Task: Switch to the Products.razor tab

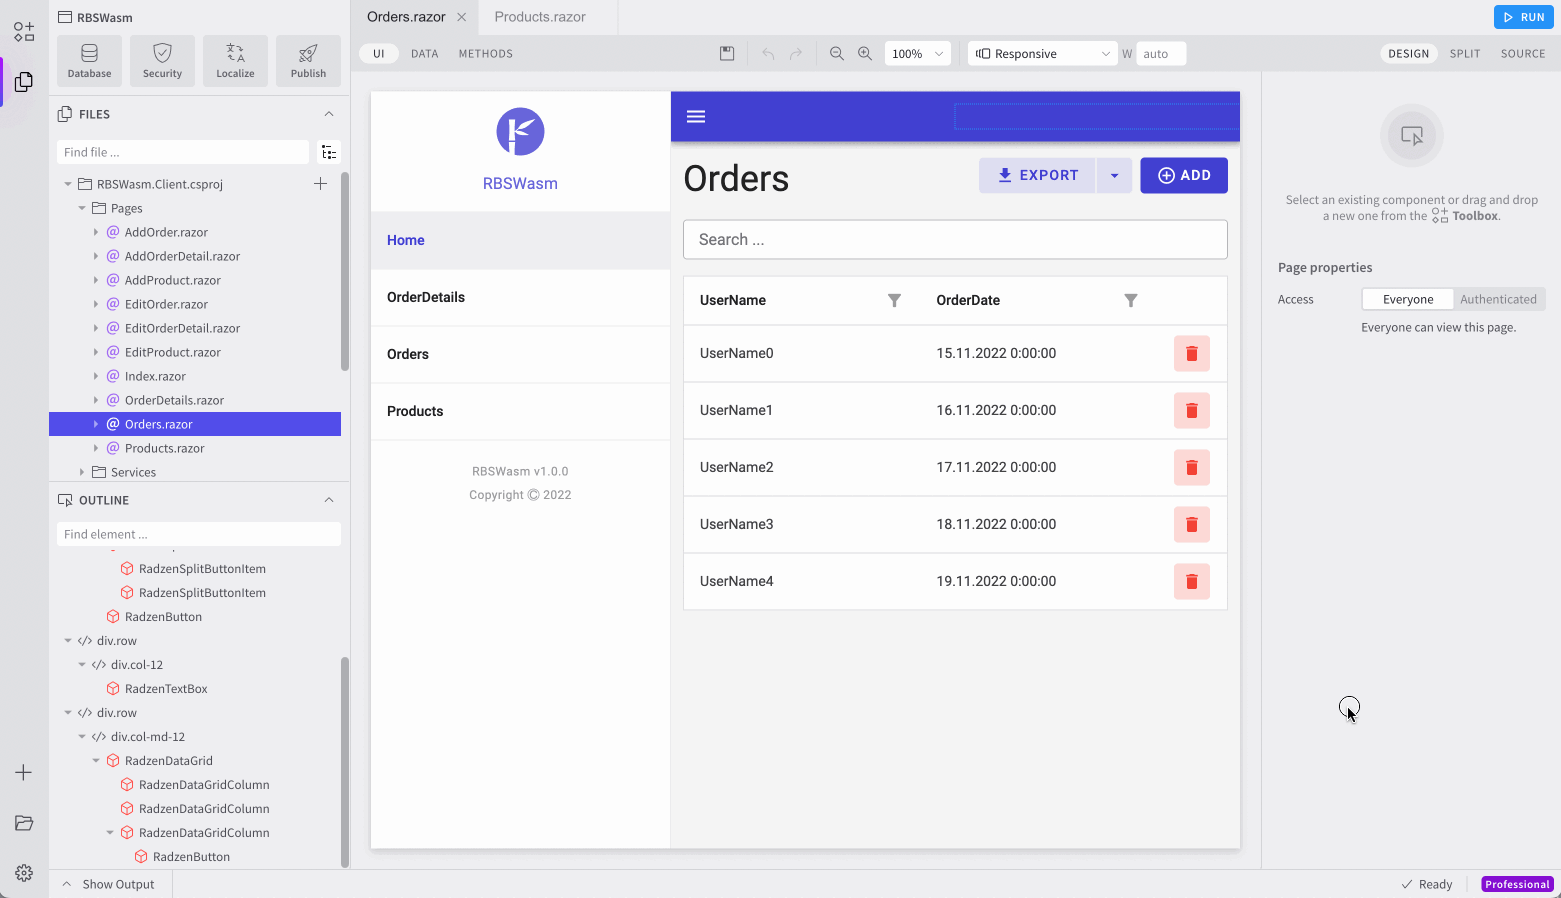Action: click(x=540, y=17)
